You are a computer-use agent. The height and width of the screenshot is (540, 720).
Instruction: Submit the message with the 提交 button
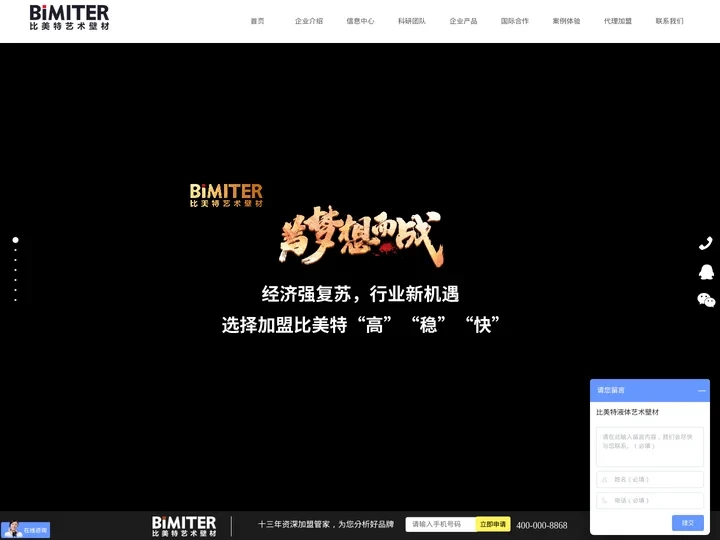click(x=687, y=523)
